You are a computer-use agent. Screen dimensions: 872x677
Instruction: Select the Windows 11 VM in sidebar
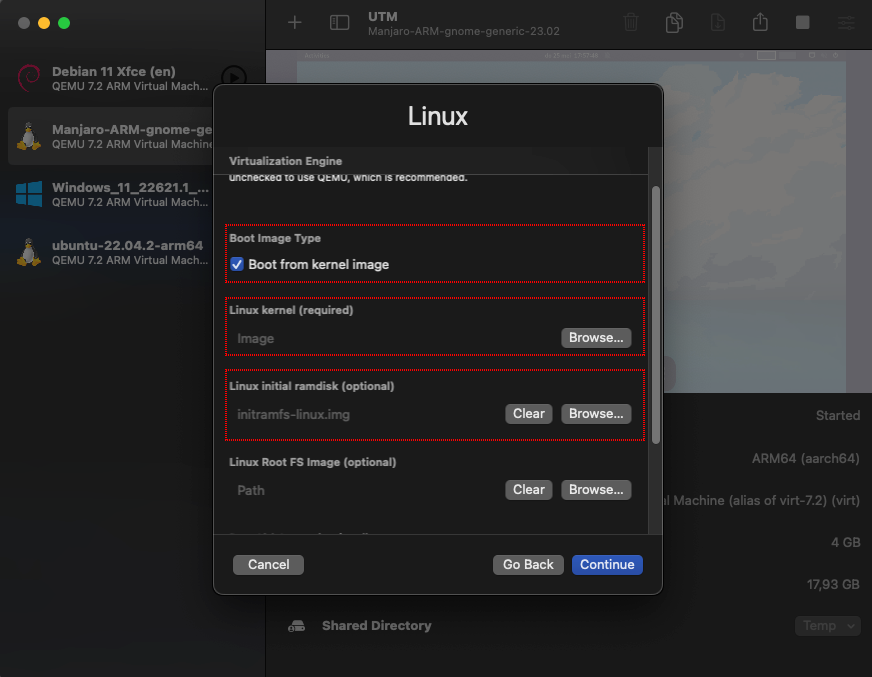[130, 194]
